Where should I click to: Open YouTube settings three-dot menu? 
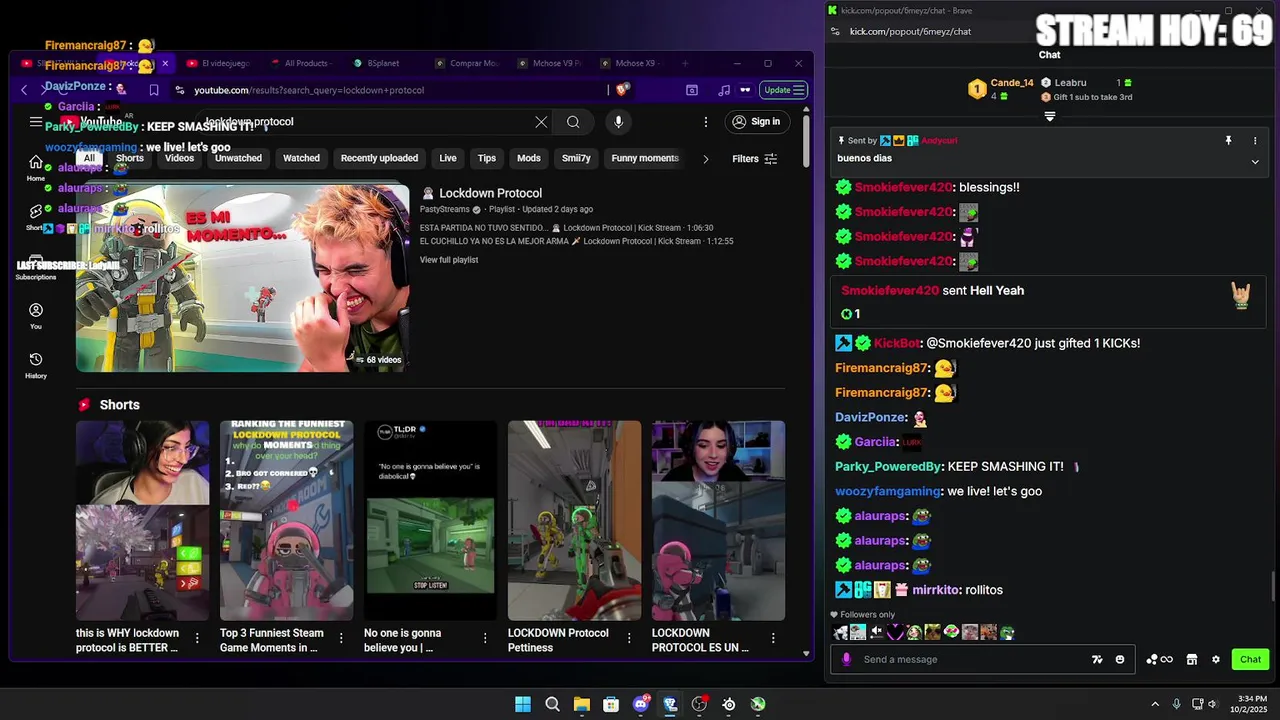click(x=705, y=122)
